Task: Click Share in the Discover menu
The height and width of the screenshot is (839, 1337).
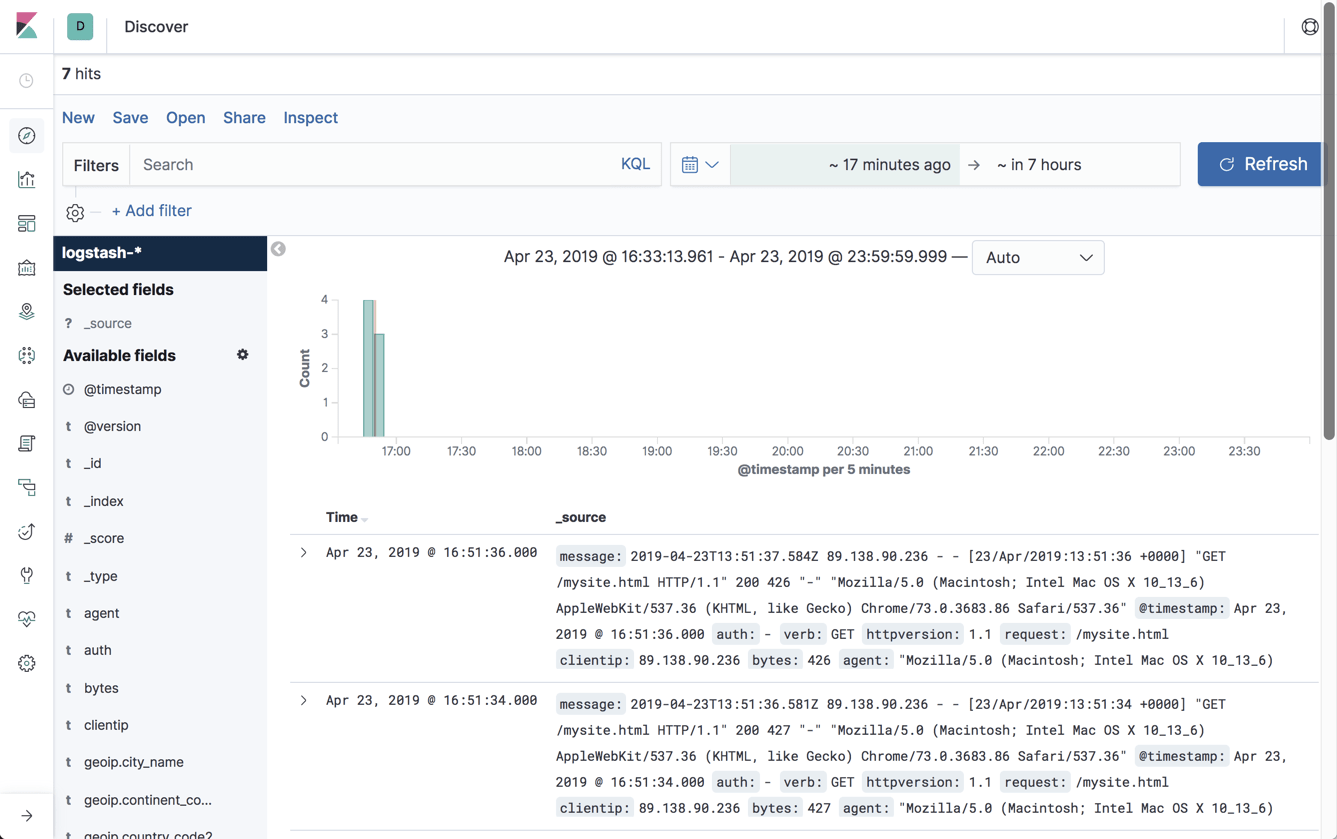Action: point(244,118)
